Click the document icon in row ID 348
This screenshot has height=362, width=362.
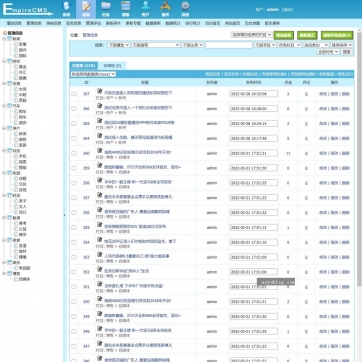click(x=99, y=328)
